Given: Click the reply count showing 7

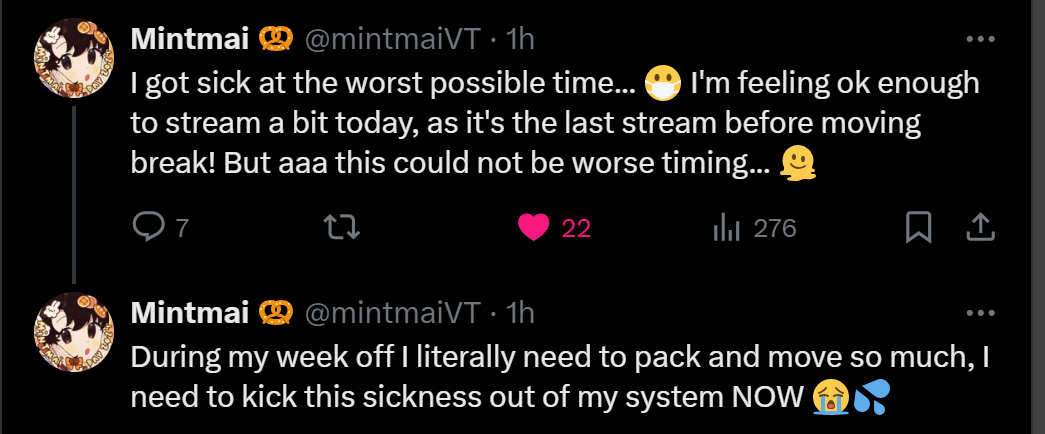Looking at the screenshot, I should 182,229.
